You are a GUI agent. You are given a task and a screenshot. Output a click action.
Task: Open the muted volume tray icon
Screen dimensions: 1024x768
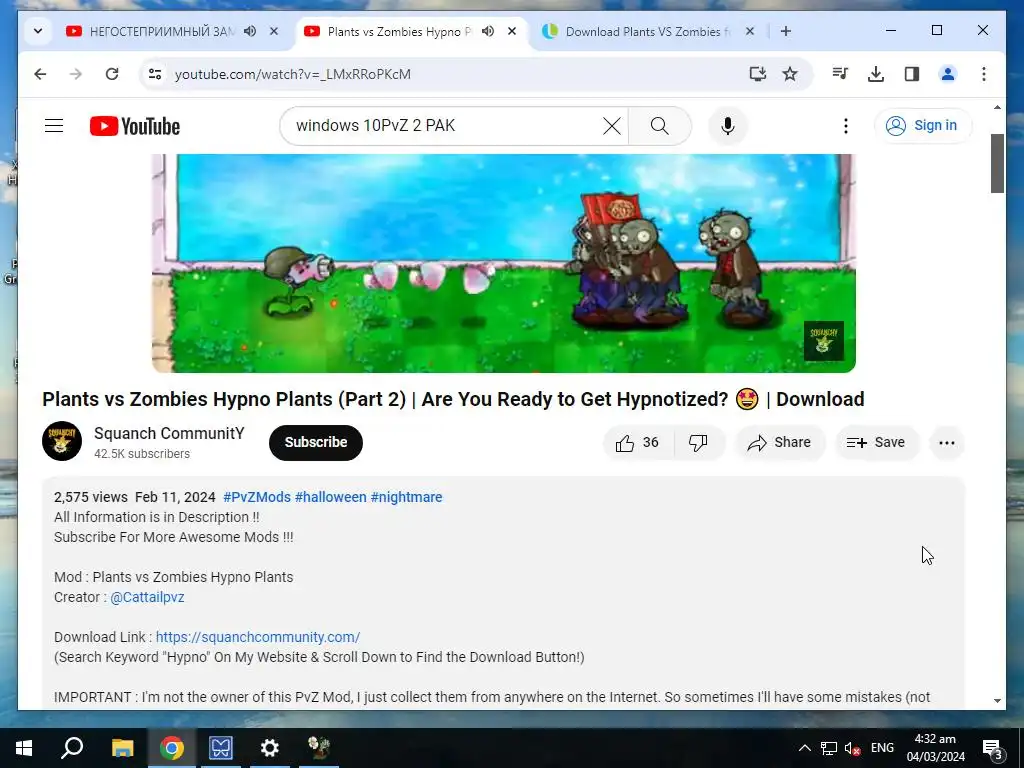point(852,748)
